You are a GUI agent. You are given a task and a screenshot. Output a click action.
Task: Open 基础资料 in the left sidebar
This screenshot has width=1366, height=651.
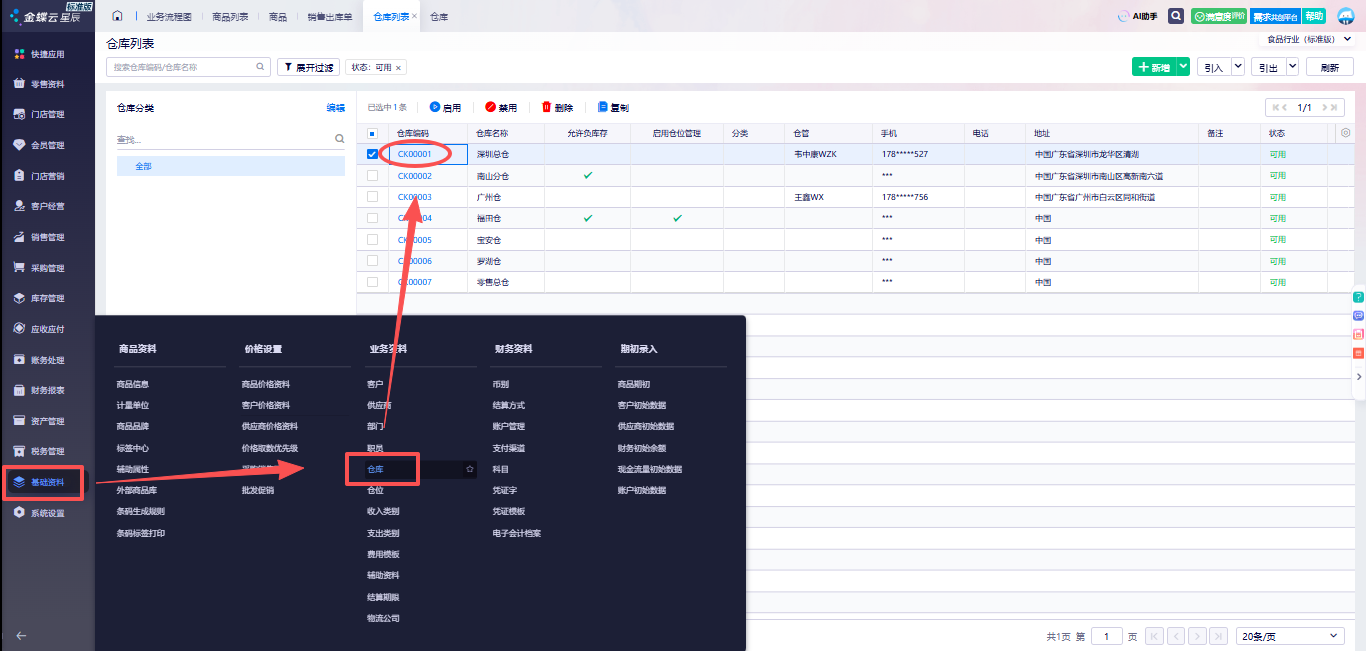[48, 482]
